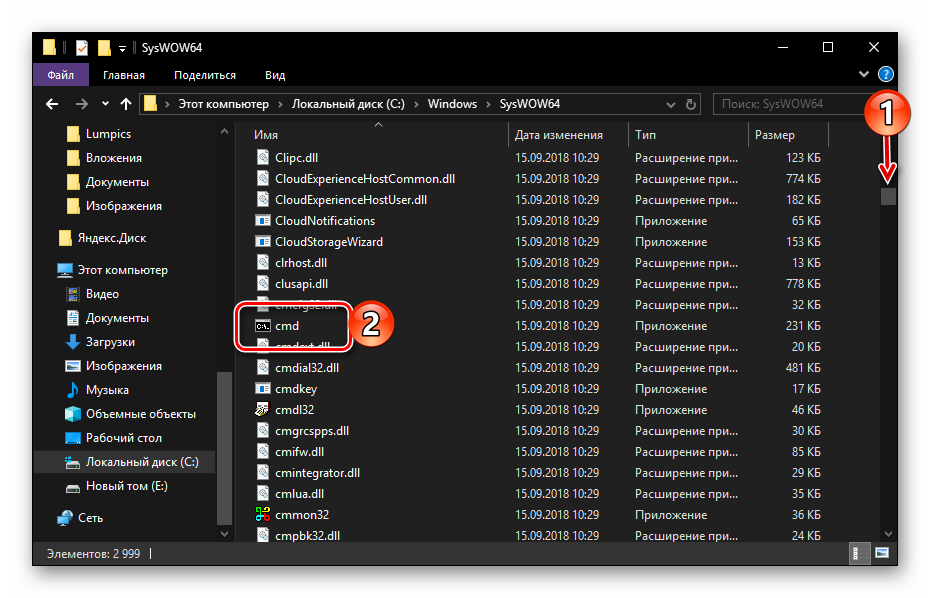Image resolution: width=930 pixels, height=598 pixels.
Task: Click into the Поиск: SysWOW64 search field
Action: [x=789, y=104]
